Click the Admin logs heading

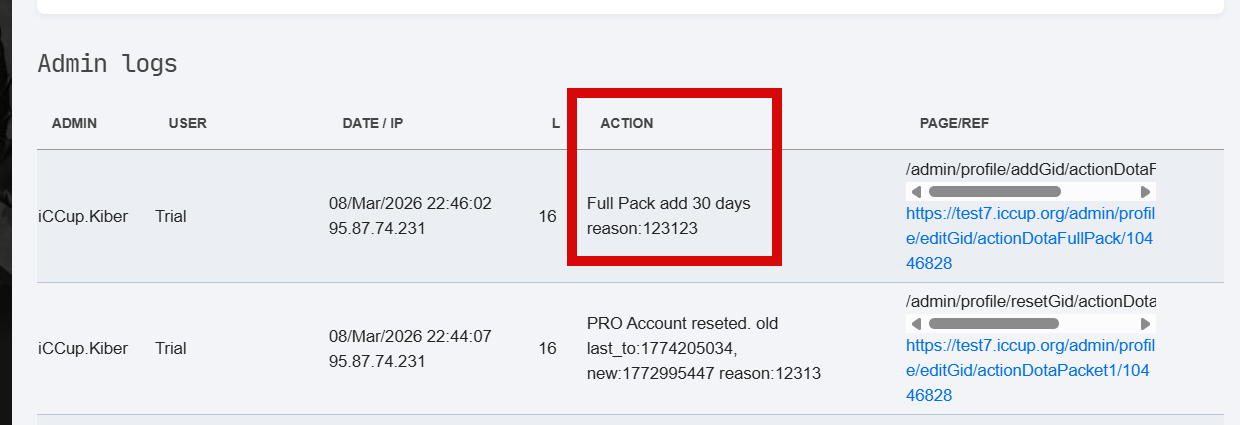pos(107,64)
